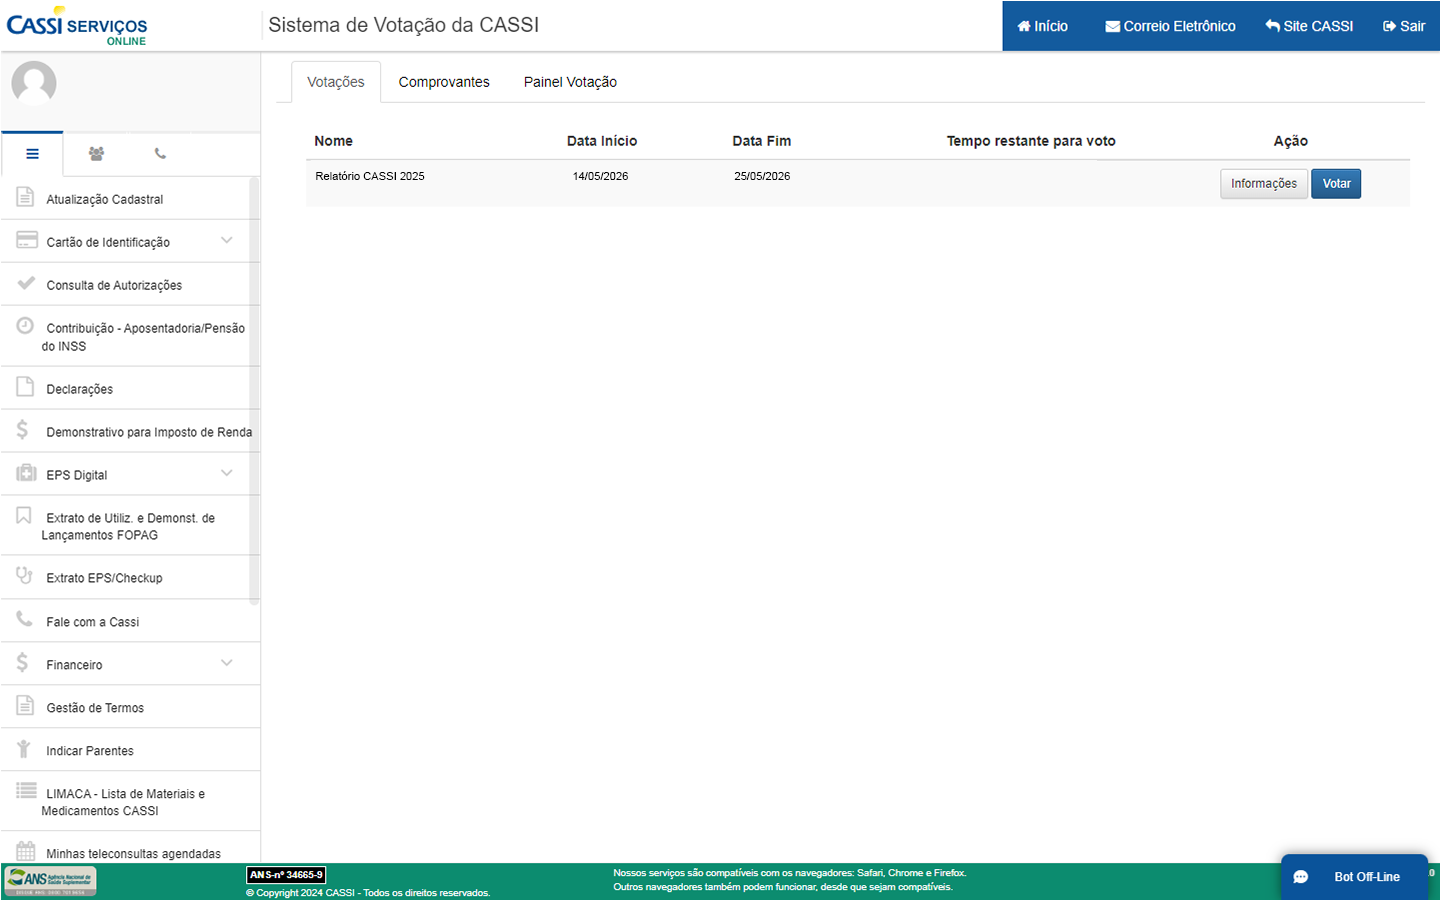Click the sidebar vertical scrollbar
This screenshot has height=900, width=1440.
point(254,391)
